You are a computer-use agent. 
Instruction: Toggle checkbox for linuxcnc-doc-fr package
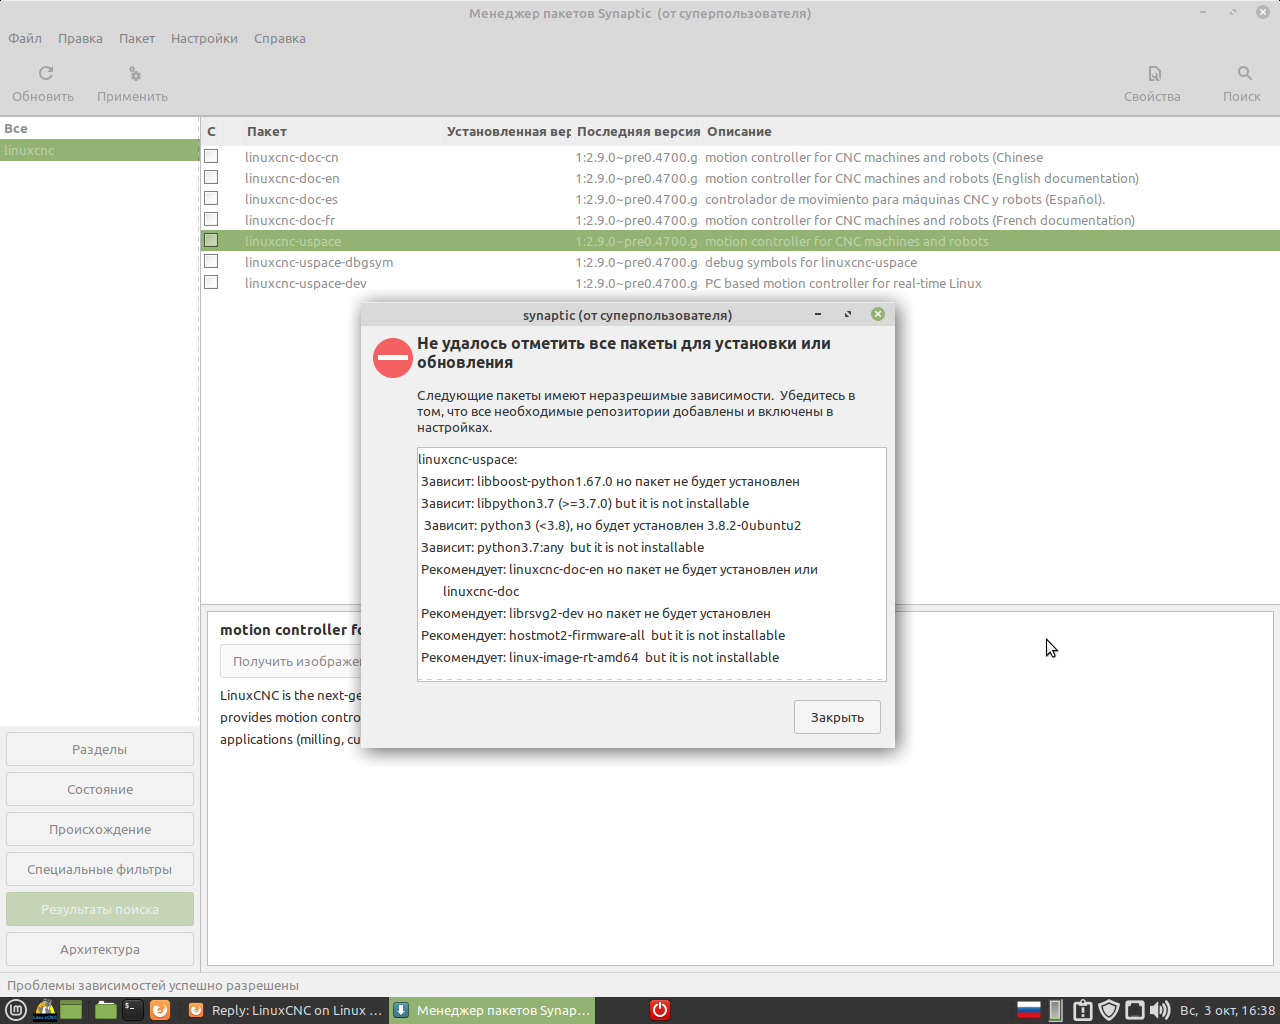tap(211, 220)
